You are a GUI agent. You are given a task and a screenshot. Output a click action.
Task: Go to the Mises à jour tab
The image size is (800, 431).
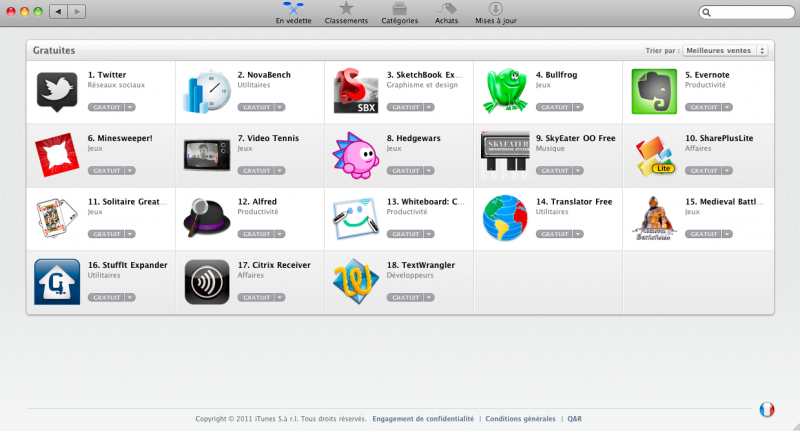(x=496, y=13)
